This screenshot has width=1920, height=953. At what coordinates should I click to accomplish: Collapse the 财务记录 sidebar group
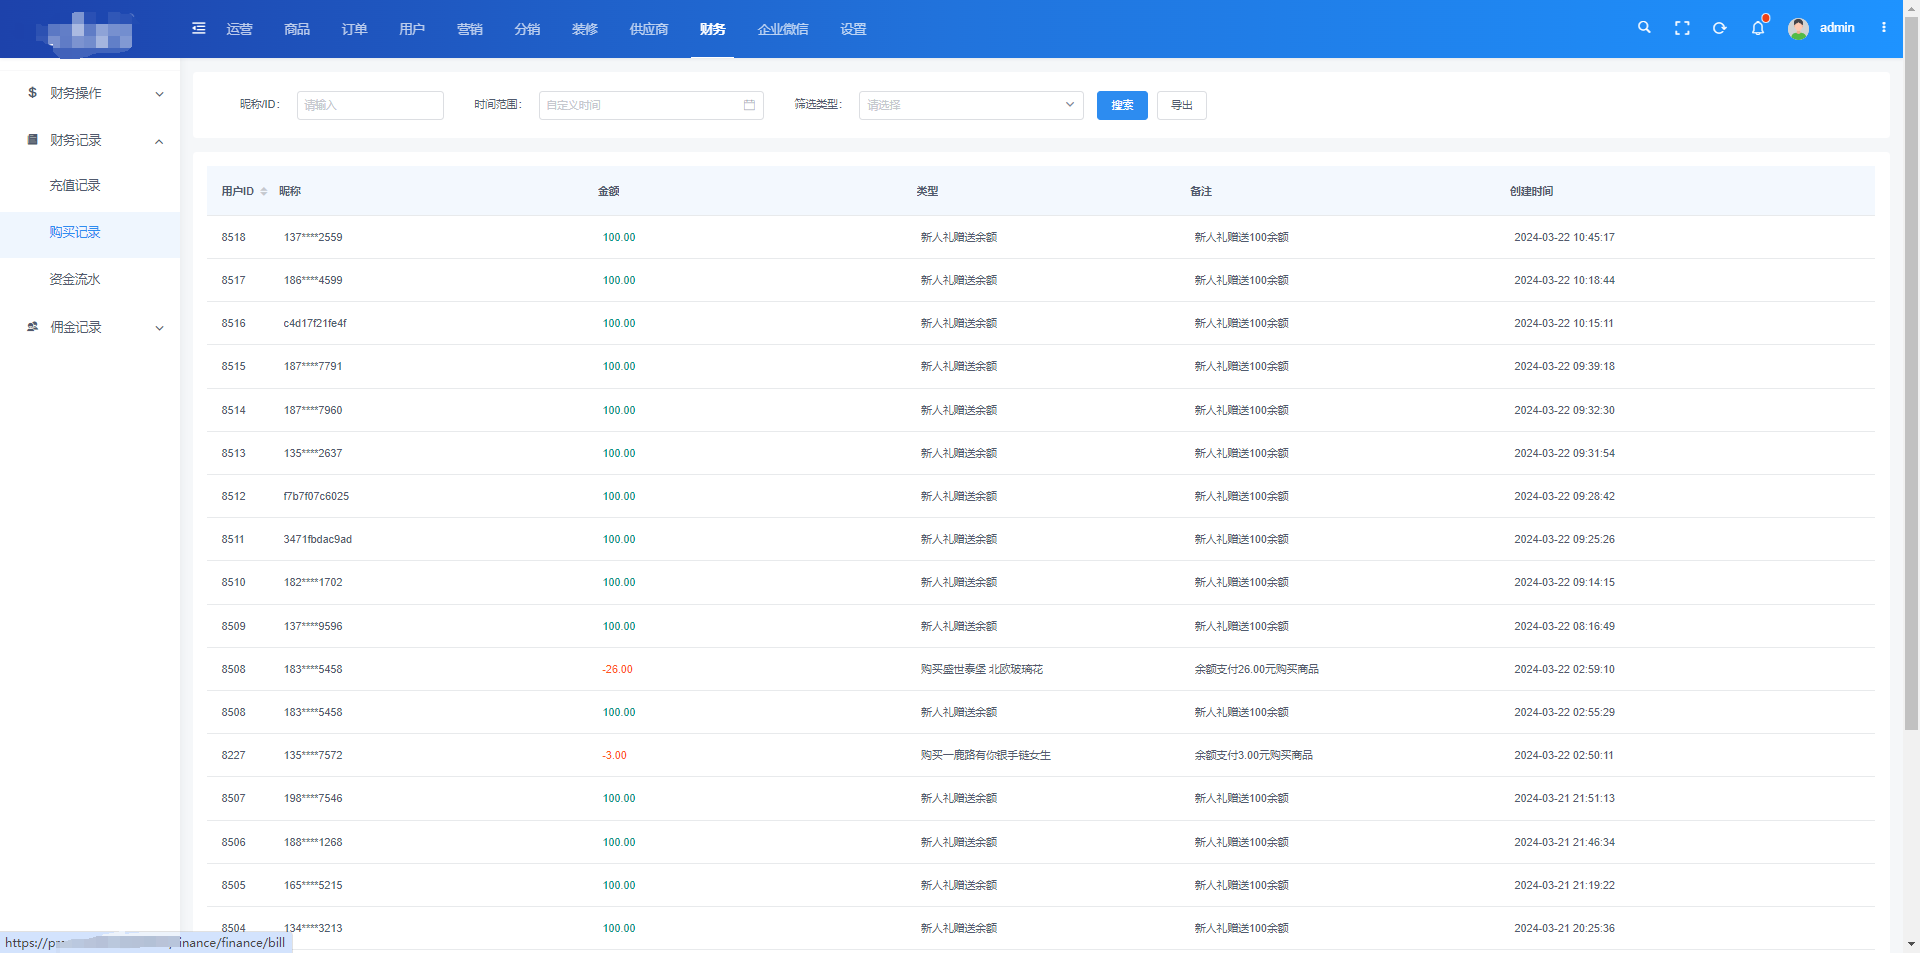90,140
